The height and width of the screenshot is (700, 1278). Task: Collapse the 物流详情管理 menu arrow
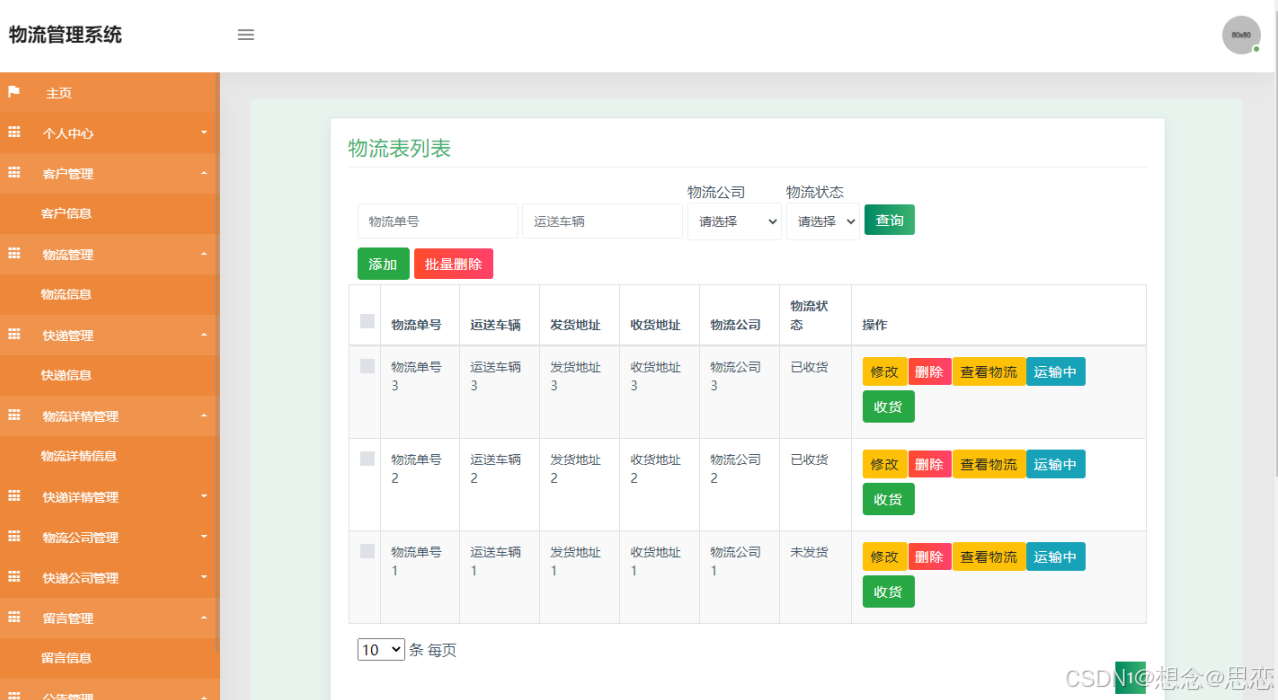pos(204,416)
